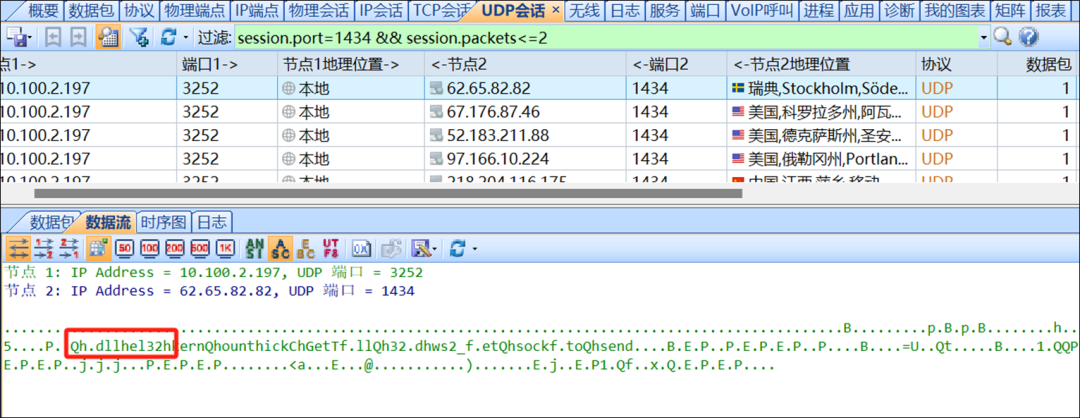This screenshot has width=1080, height=418.
Task: Open the VoIP呼叫 tab
Action: click(x=762, y=10)
